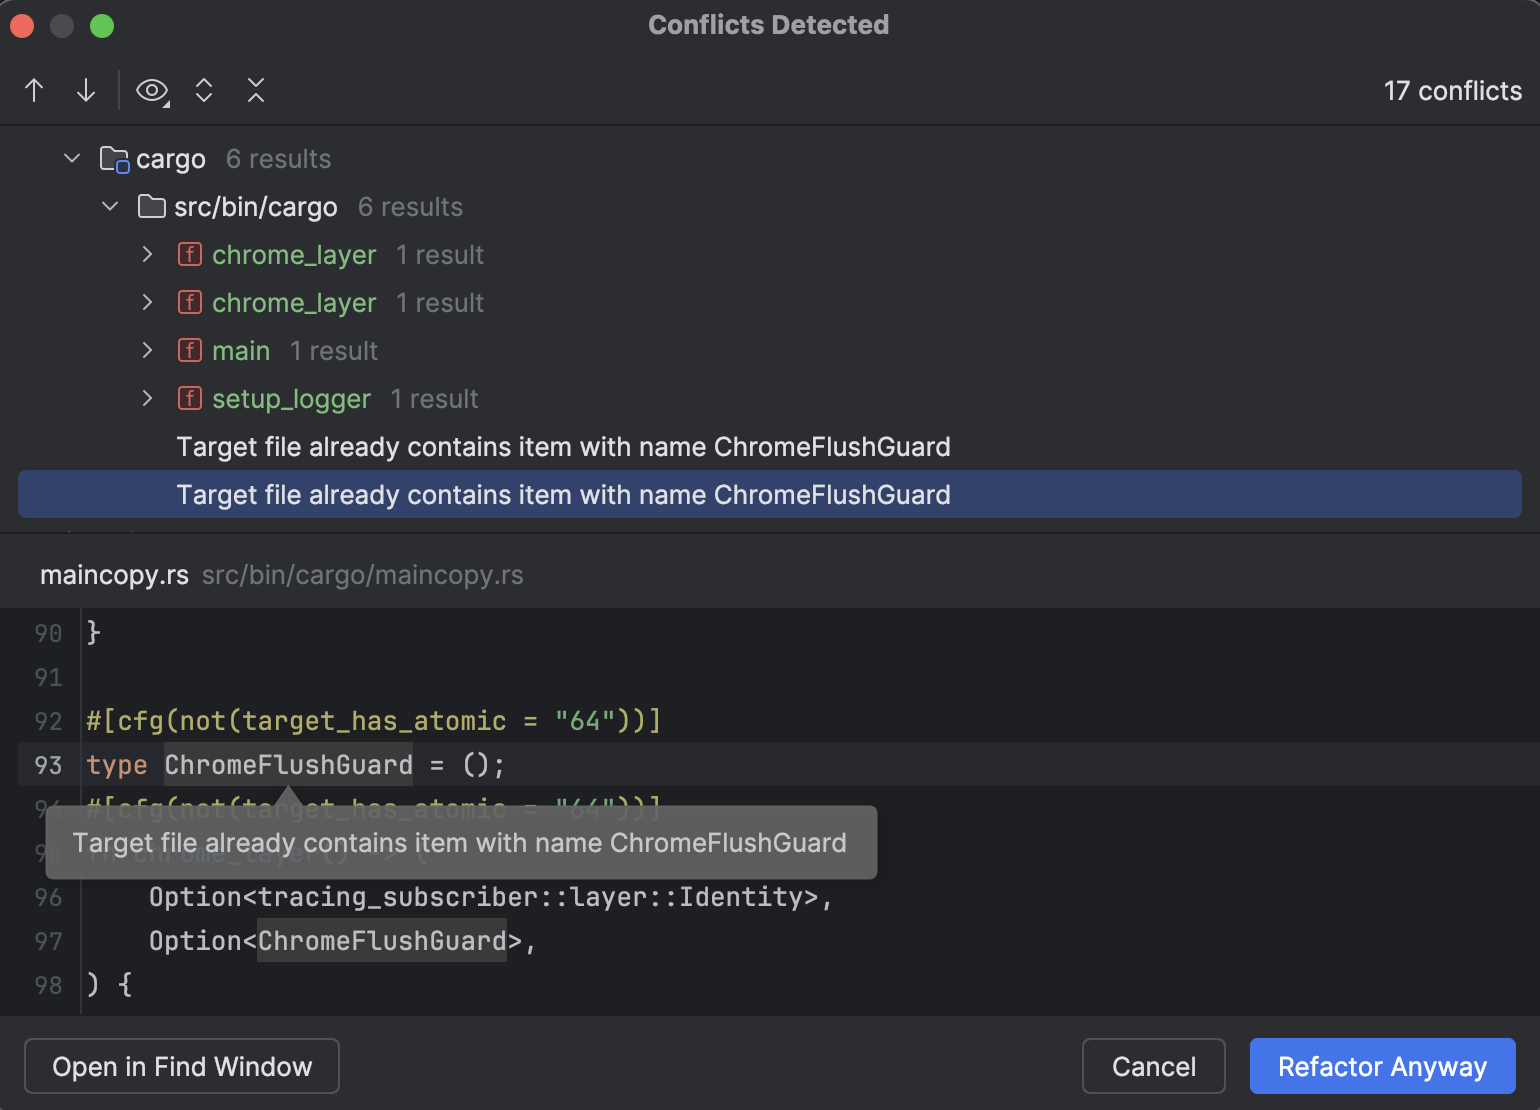
Task: Open the preview eye icon options
Action: pyautogui.click(x=151, y=90)
